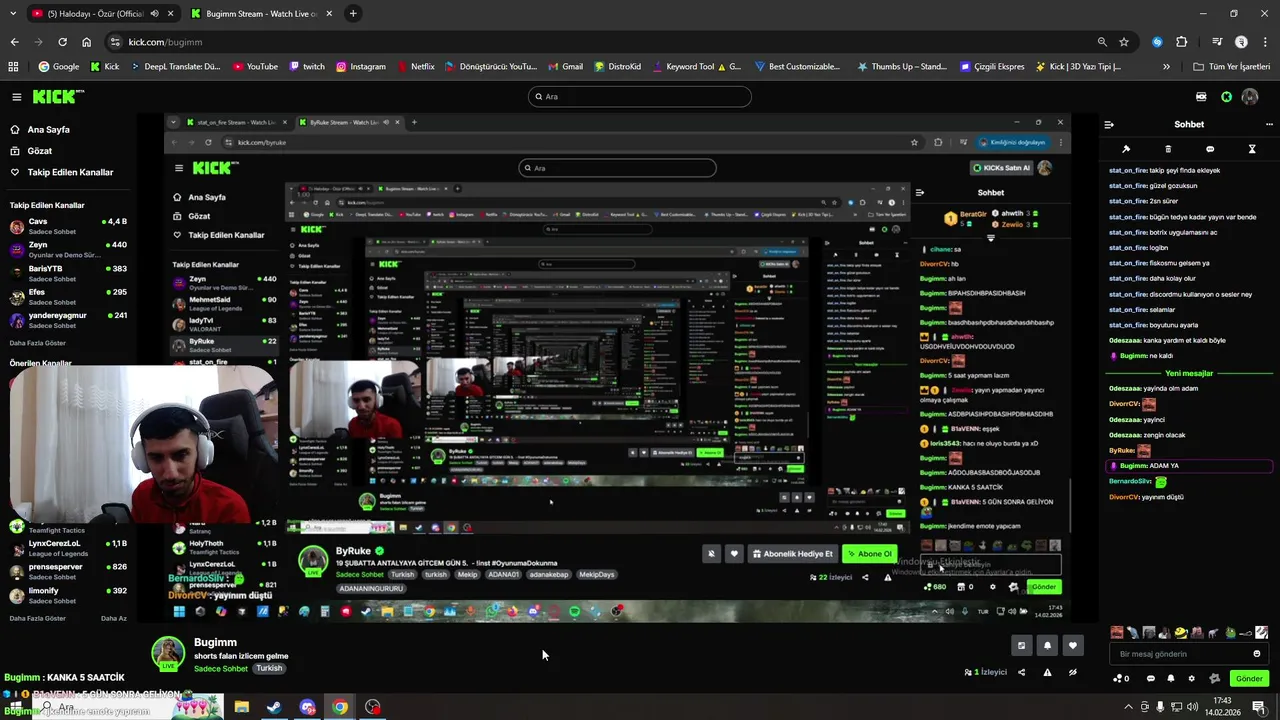Open the Kick sidebar hamburger menu
The width and height of the screenshot is (1280, 720).
[x=17, y=97]
